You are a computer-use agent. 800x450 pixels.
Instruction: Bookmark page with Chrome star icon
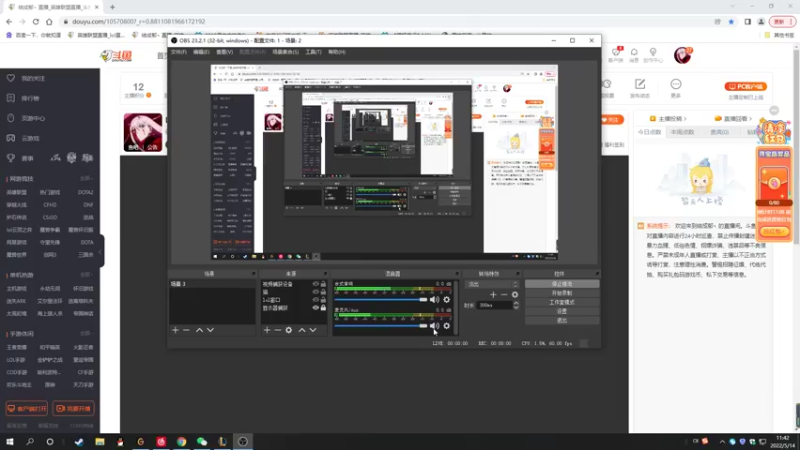731,22
